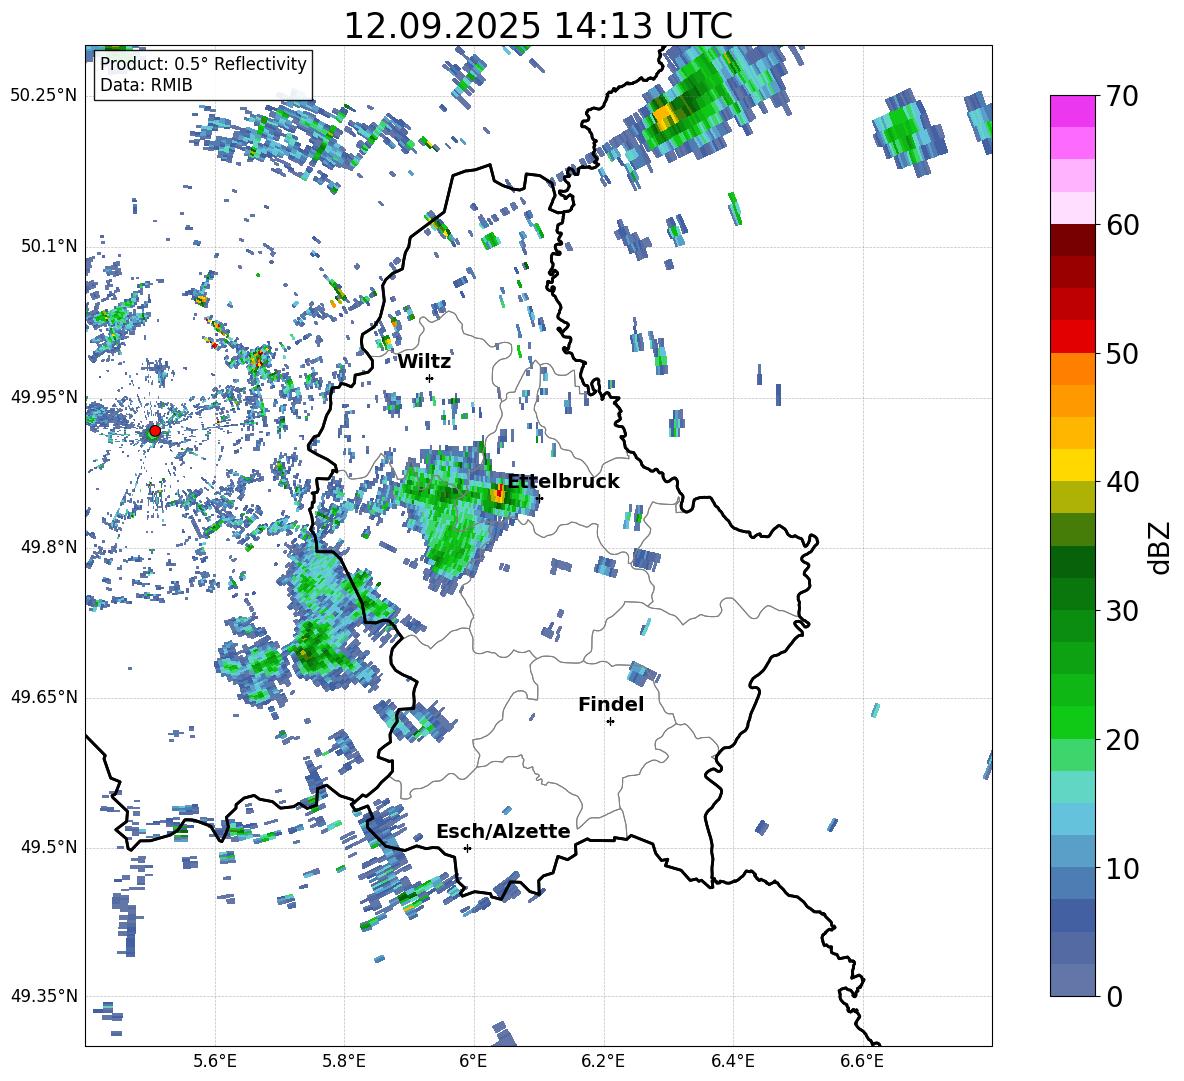
Task: Click the Wiltz station cross marker
Action: pos(430,378)
